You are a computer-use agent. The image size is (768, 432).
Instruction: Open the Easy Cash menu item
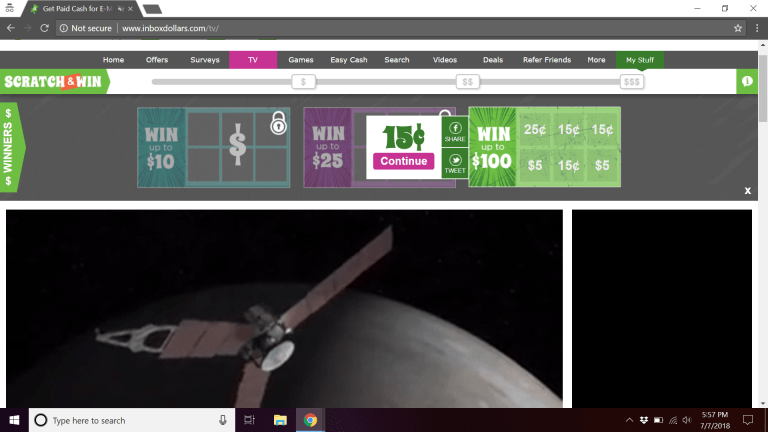tap(349, 60)
